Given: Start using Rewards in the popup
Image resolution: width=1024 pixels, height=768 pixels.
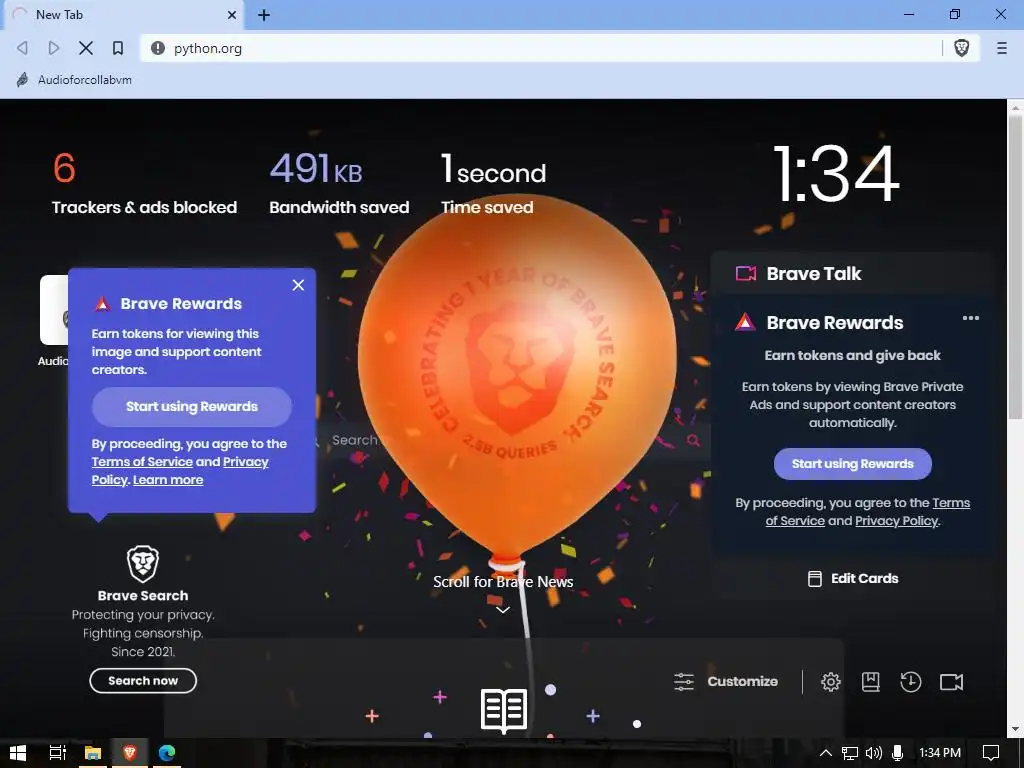Looking at the screenshot, I should click(x=191, y=406).
